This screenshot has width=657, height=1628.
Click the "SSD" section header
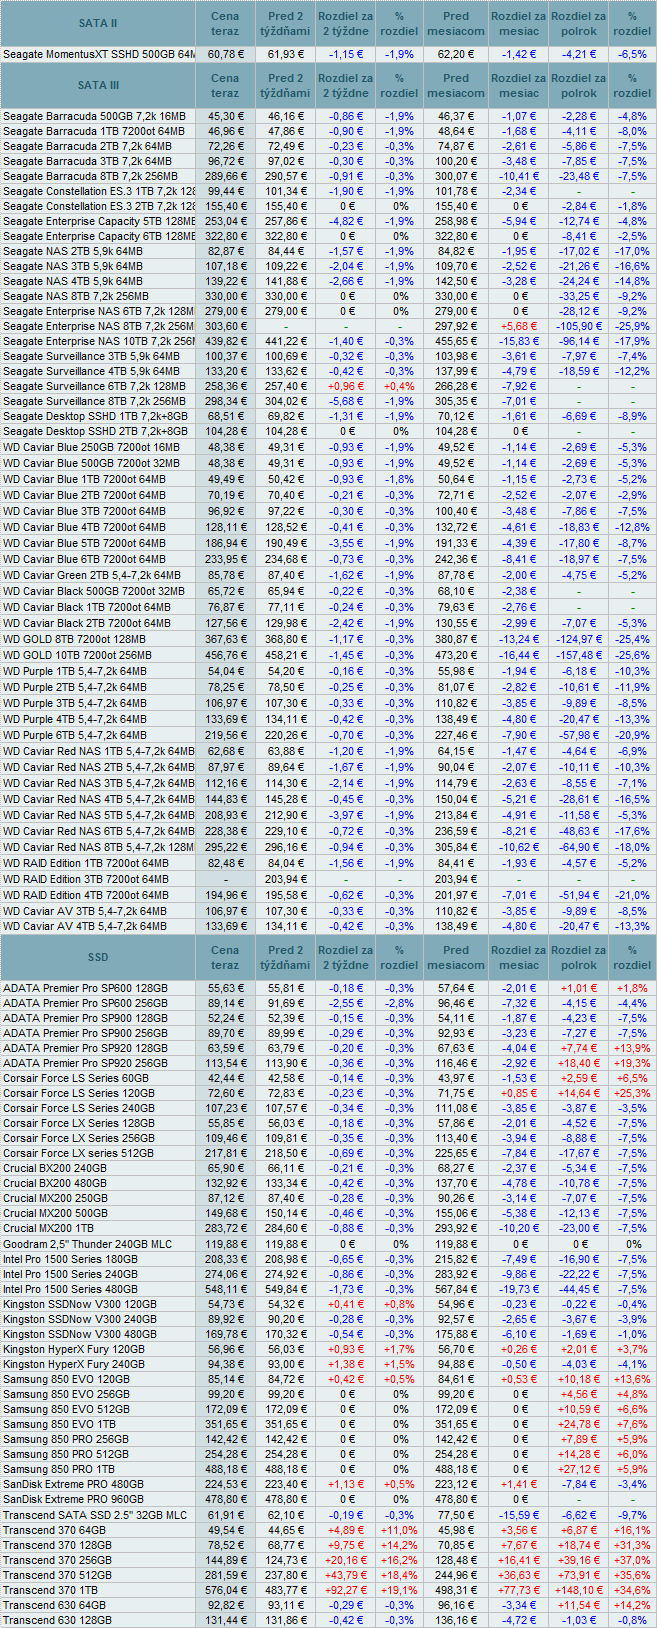point(98,957)
